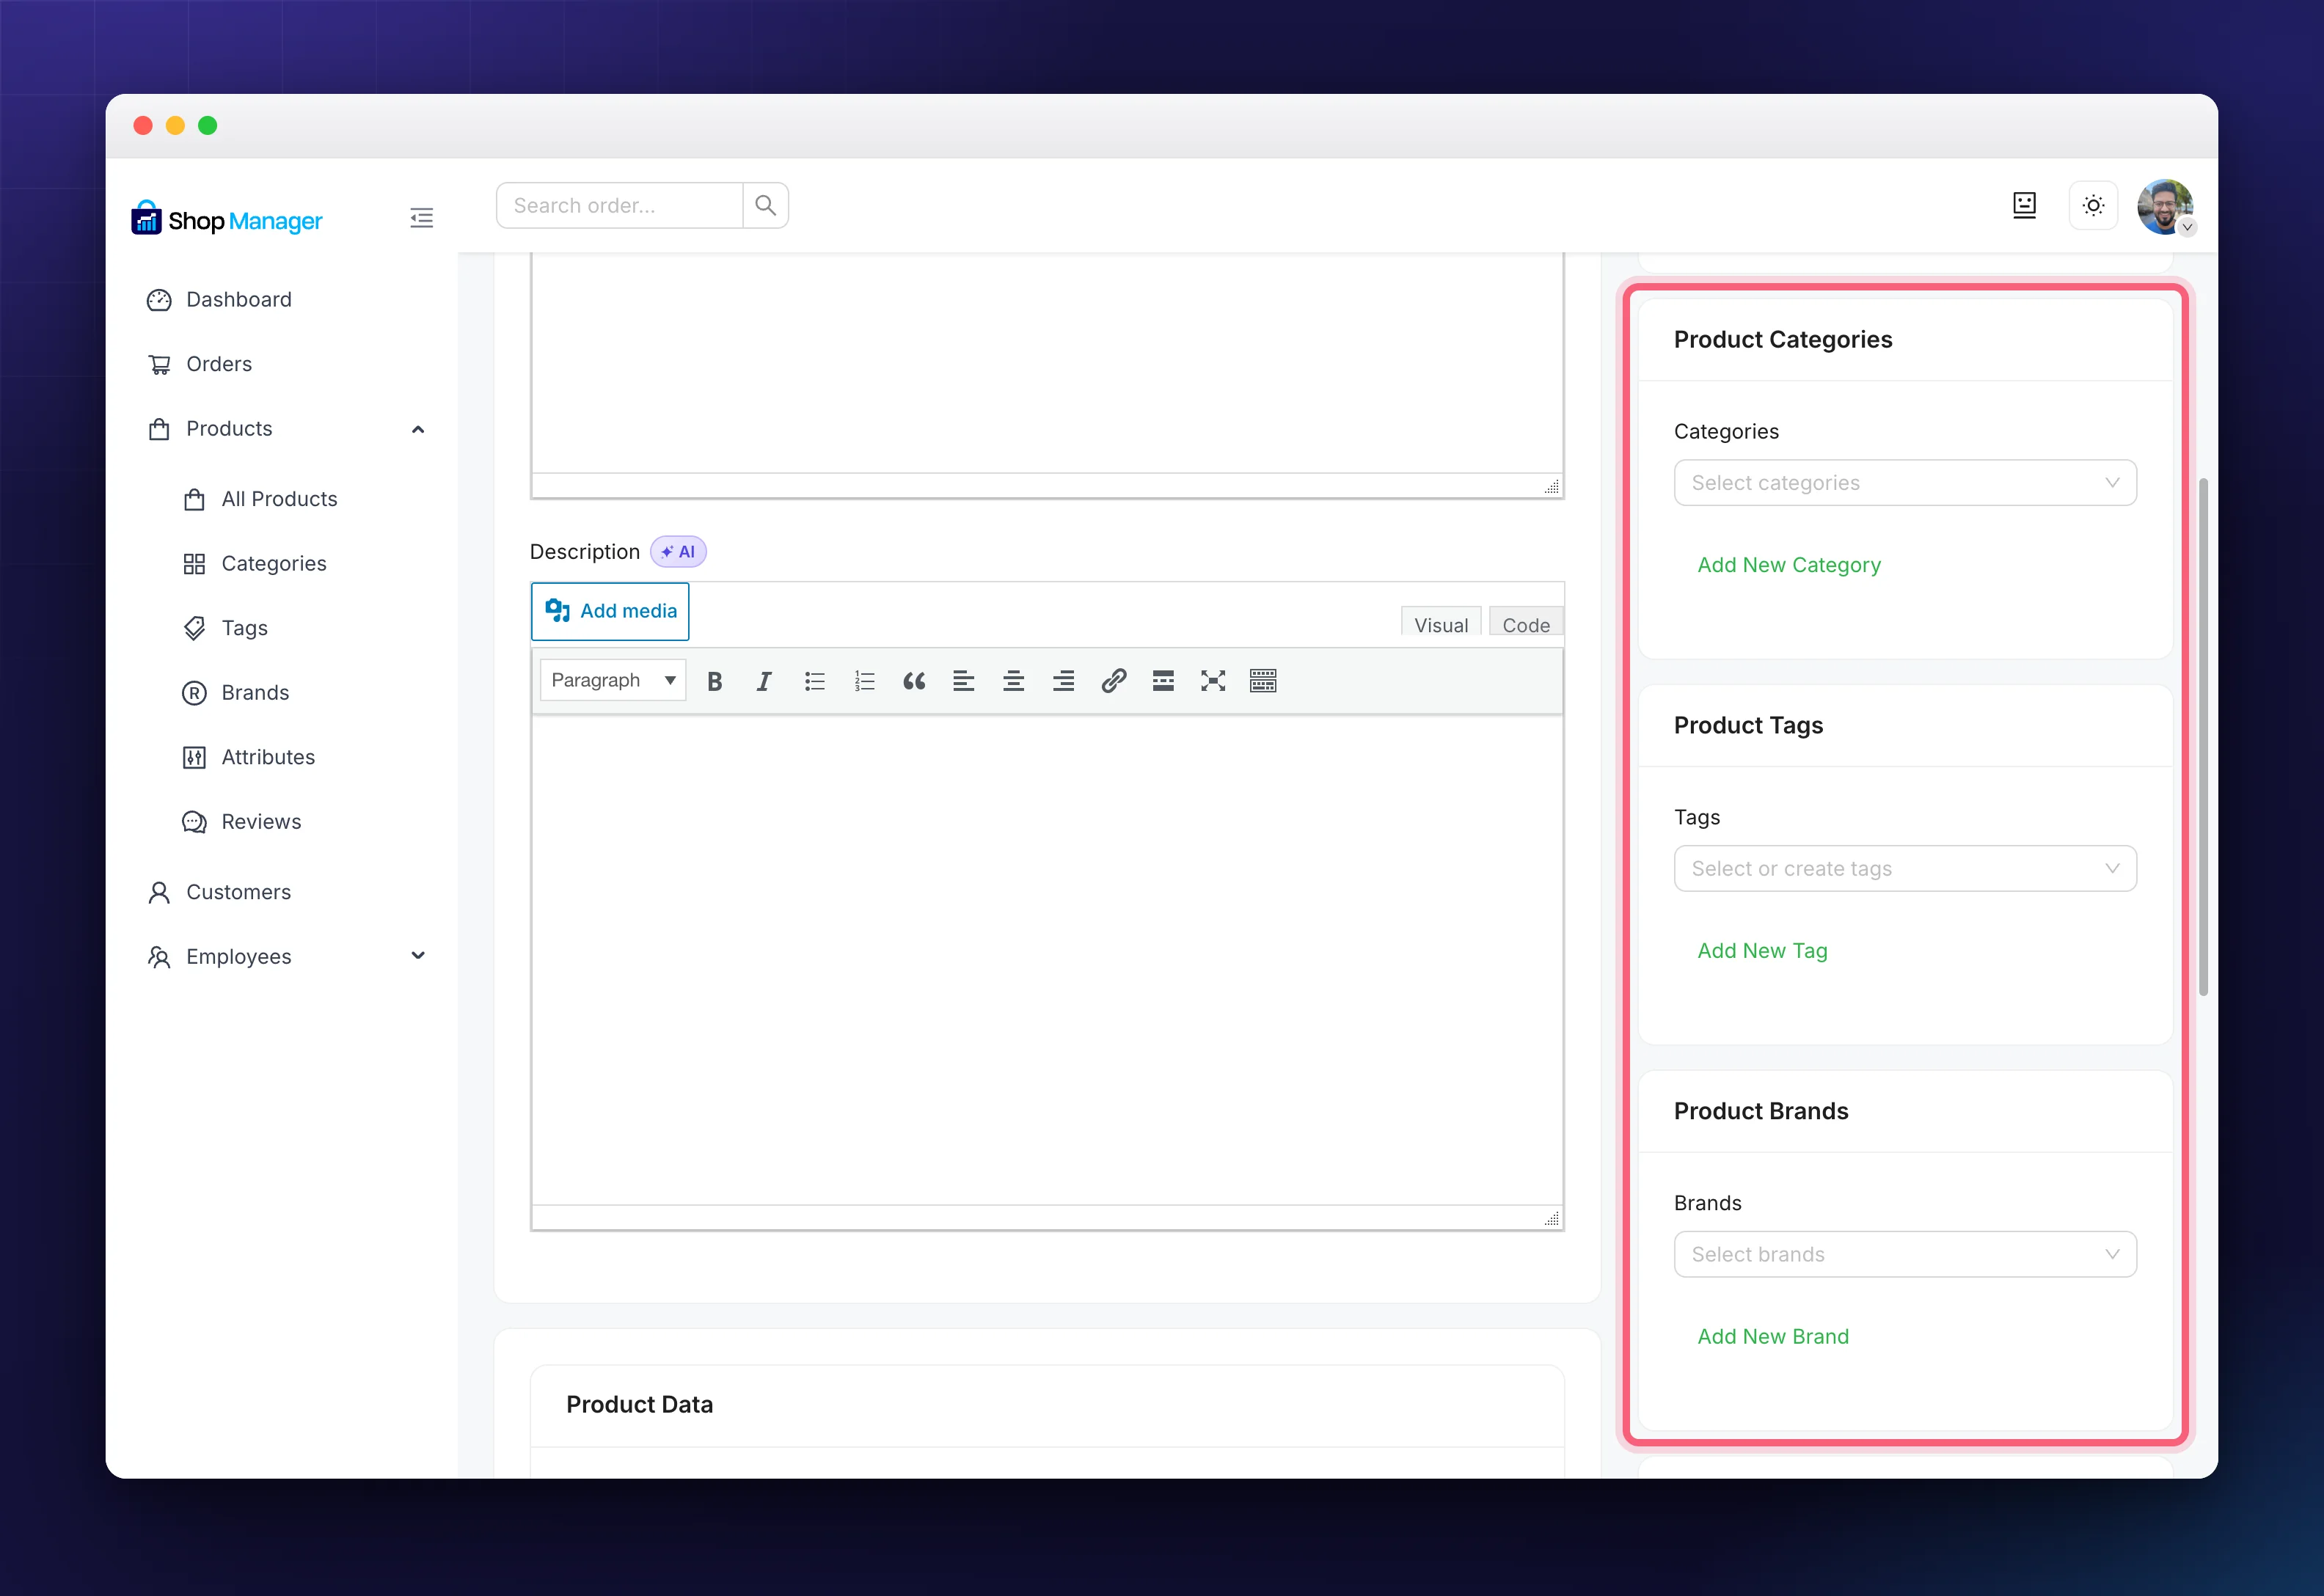The width and height of the screenshot is (2324, 1596).
Task: Click the Categories grid icon
Action: tap(194, 564)
